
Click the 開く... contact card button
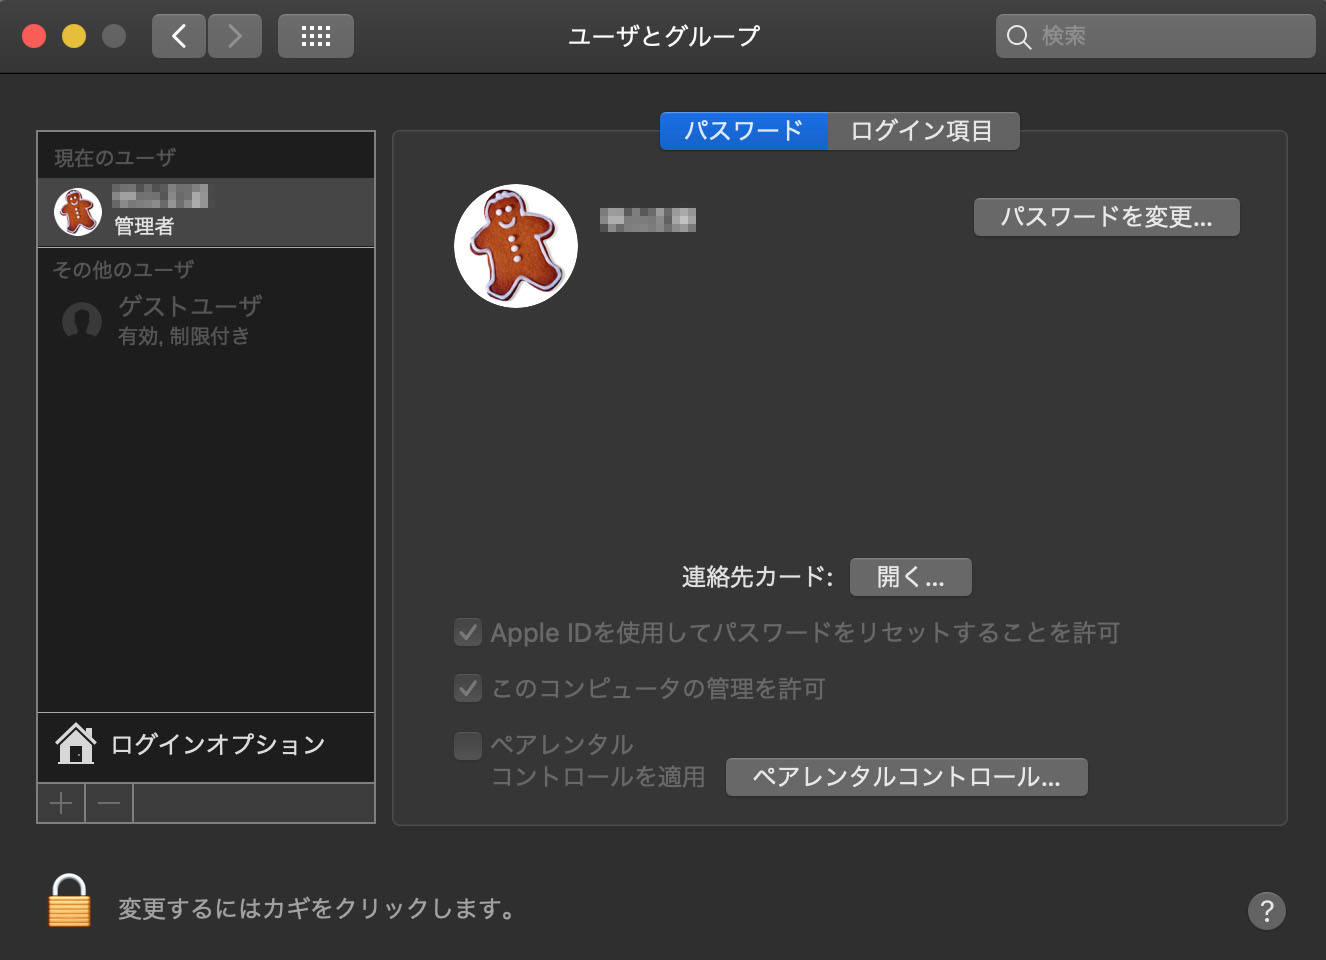coord(910,577)
